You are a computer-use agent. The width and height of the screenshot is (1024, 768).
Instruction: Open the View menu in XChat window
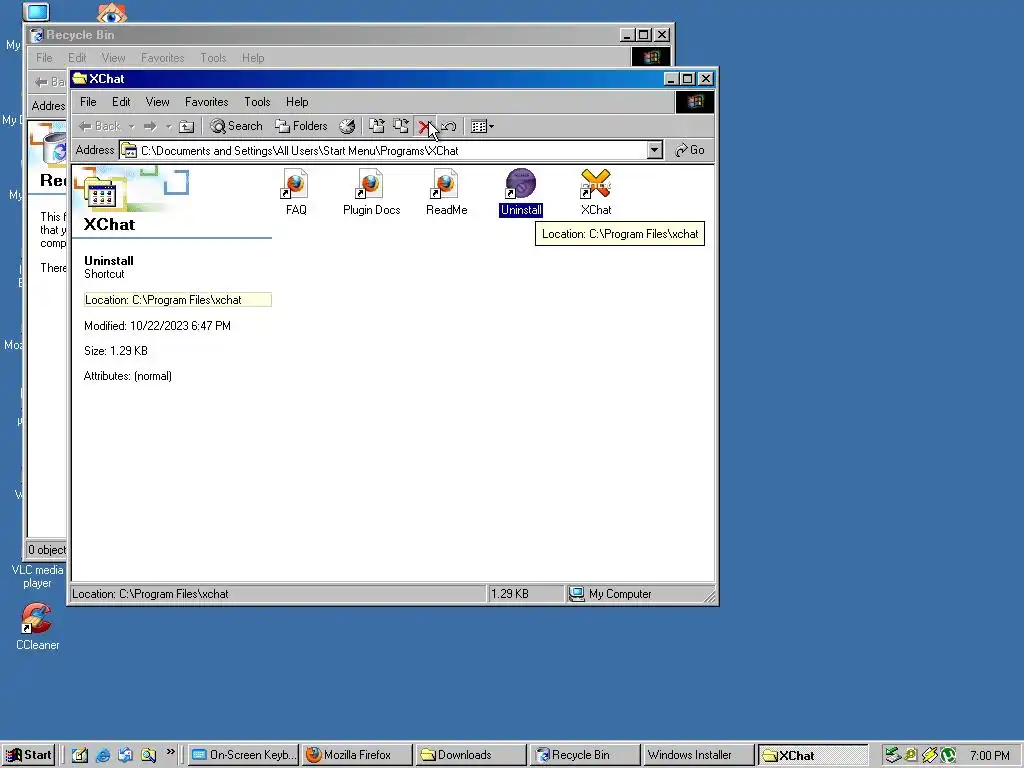pyautogui.click(x=157, y=102)
